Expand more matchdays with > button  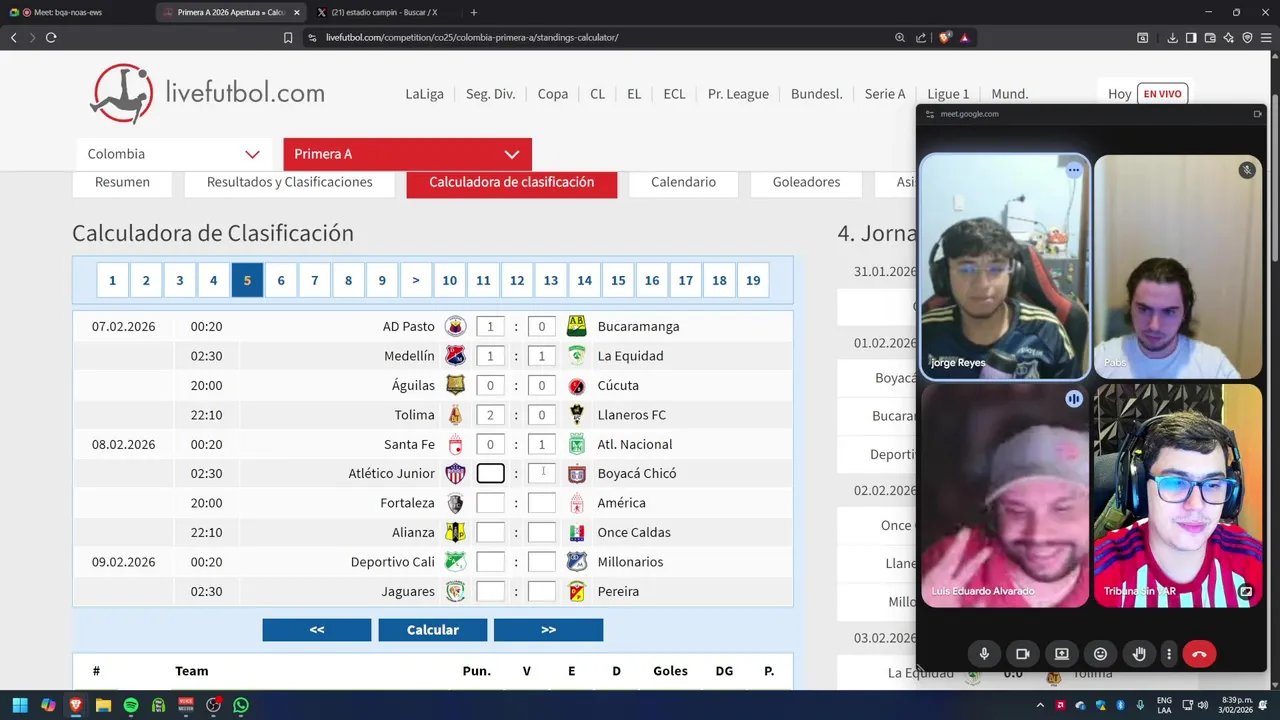click(416, 280)
